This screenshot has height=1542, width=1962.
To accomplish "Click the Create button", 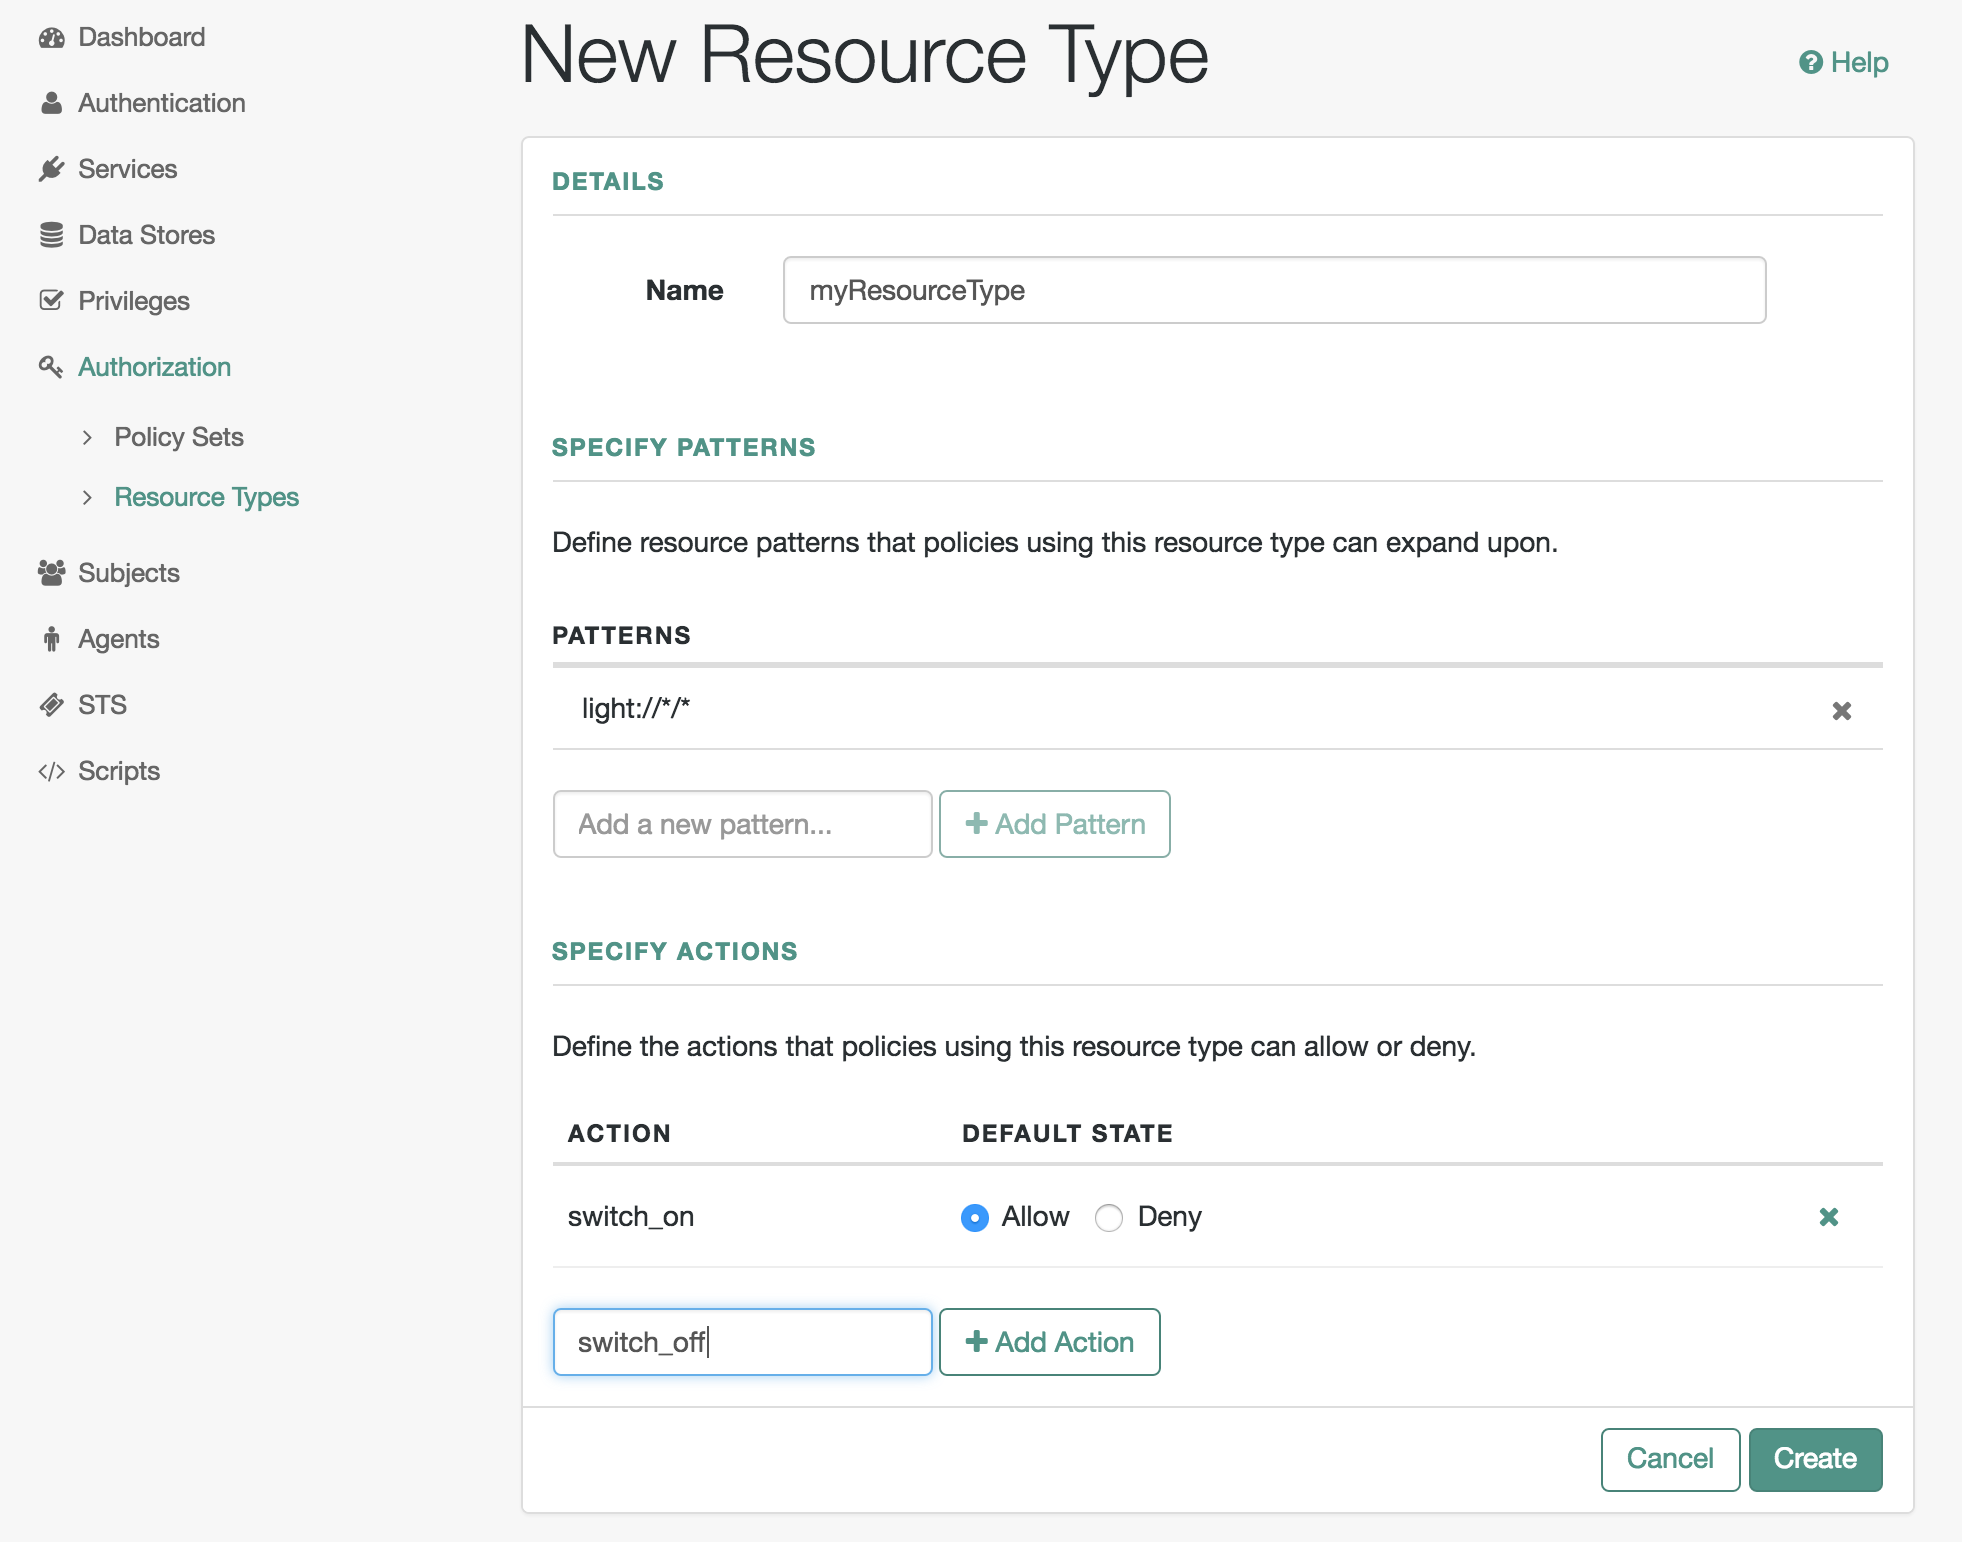I will tap(1815, 1459).
